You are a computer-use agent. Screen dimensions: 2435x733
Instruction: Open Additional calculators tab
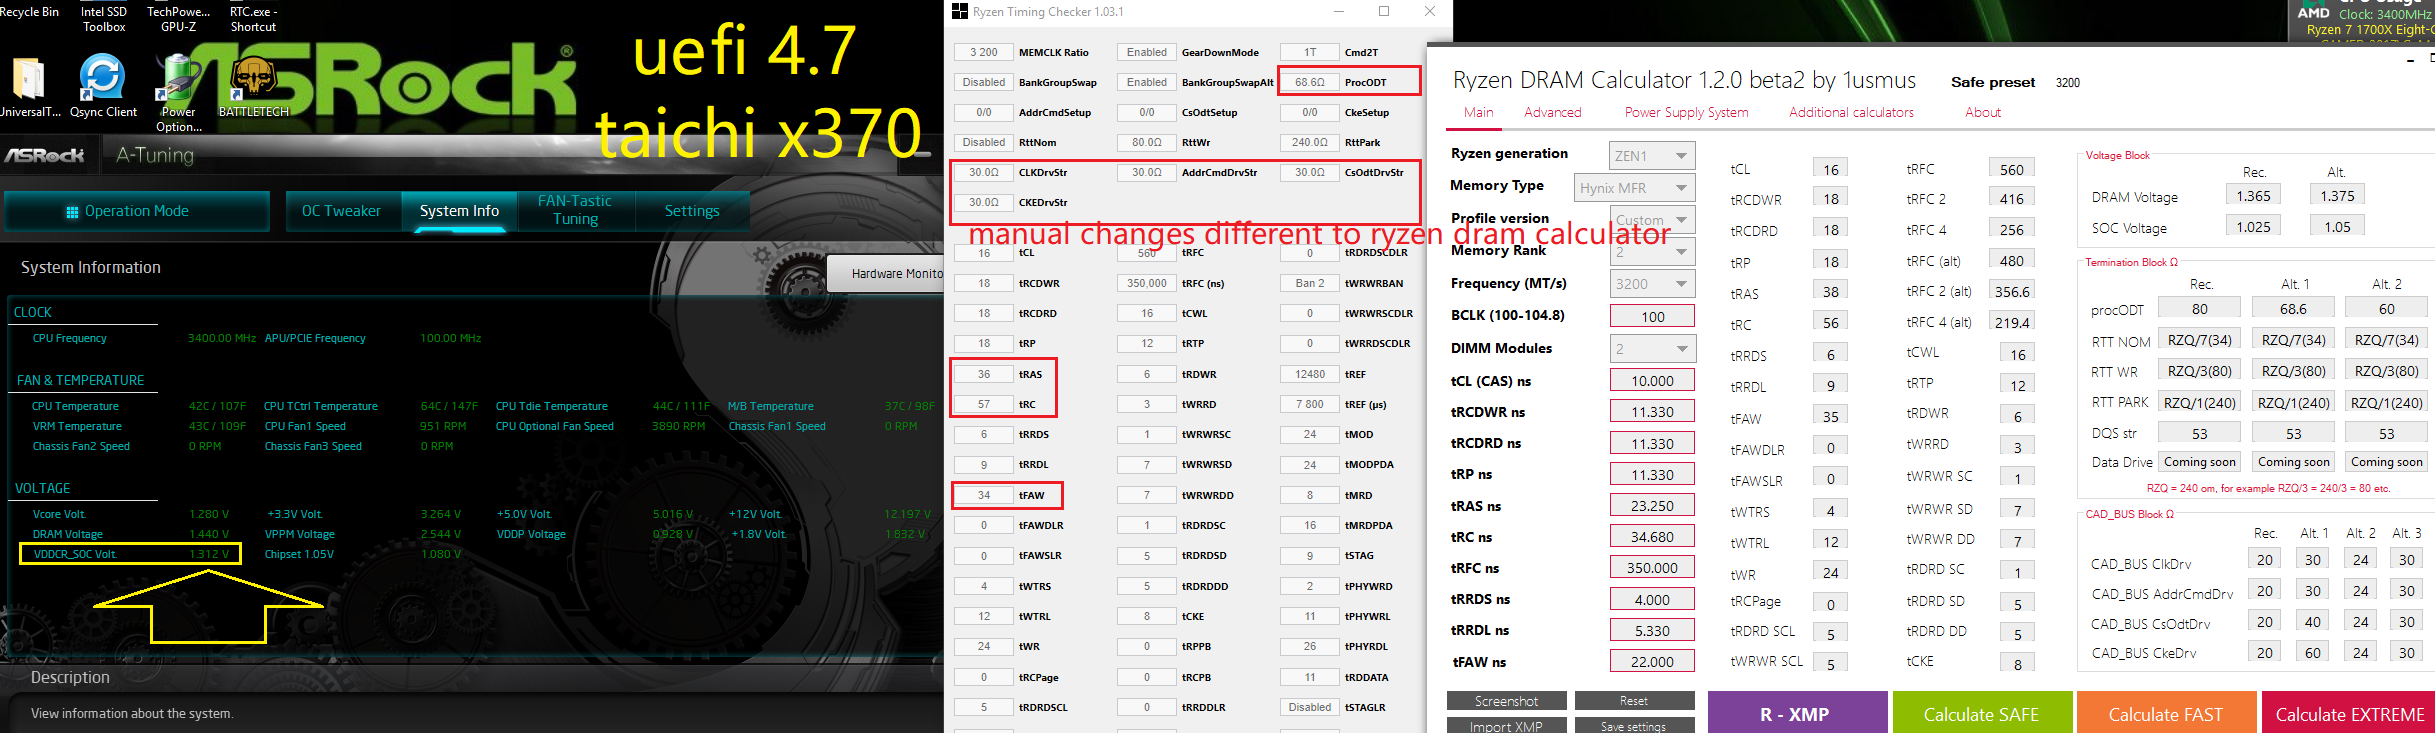coord(1851,112)
